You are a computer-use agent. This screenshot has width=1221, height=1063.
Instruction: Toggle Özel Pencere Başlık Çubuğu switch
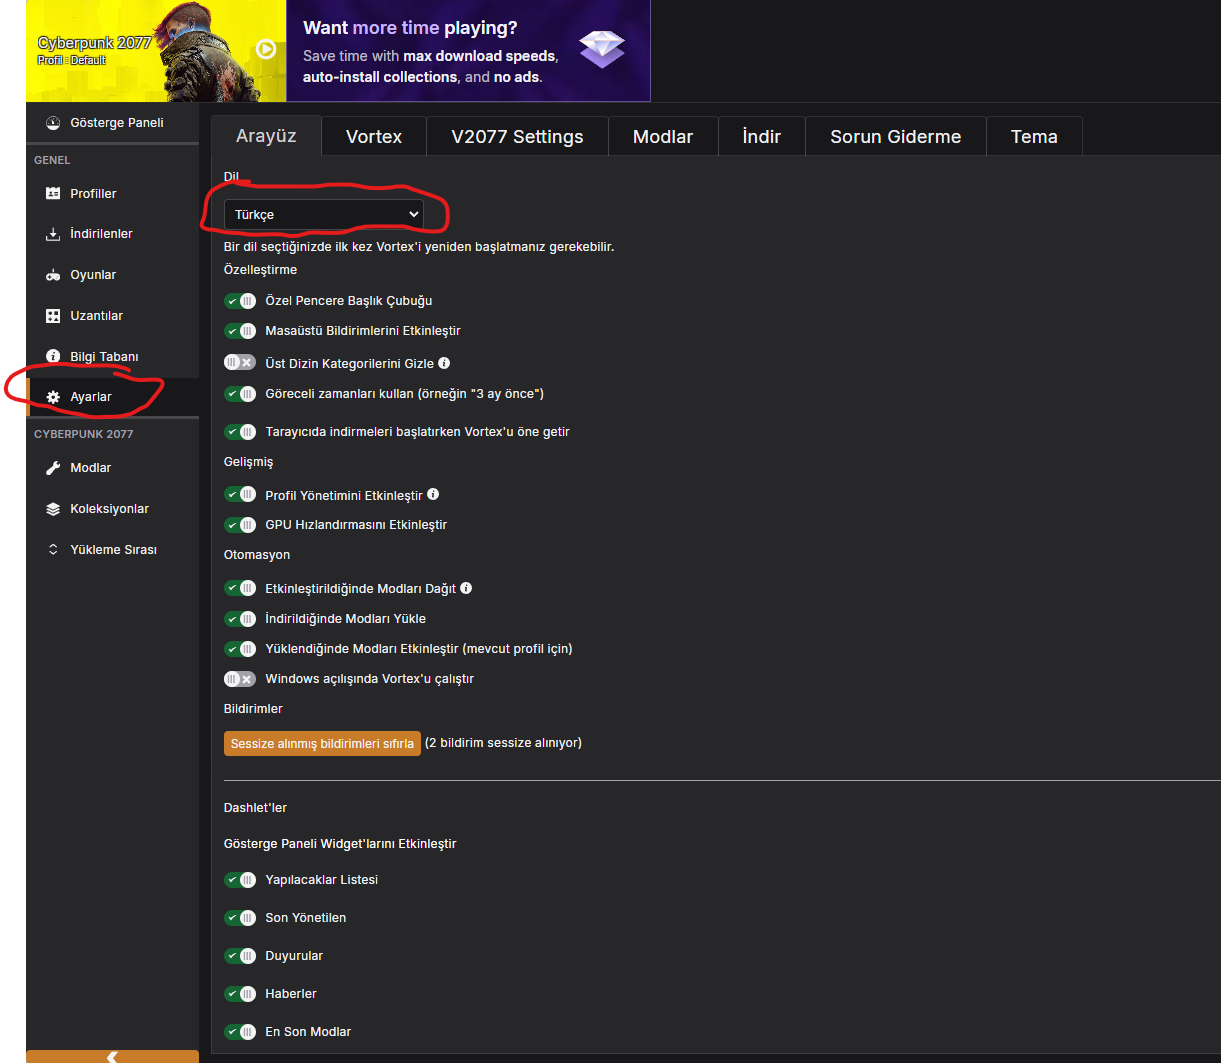(x=240, y=301)
